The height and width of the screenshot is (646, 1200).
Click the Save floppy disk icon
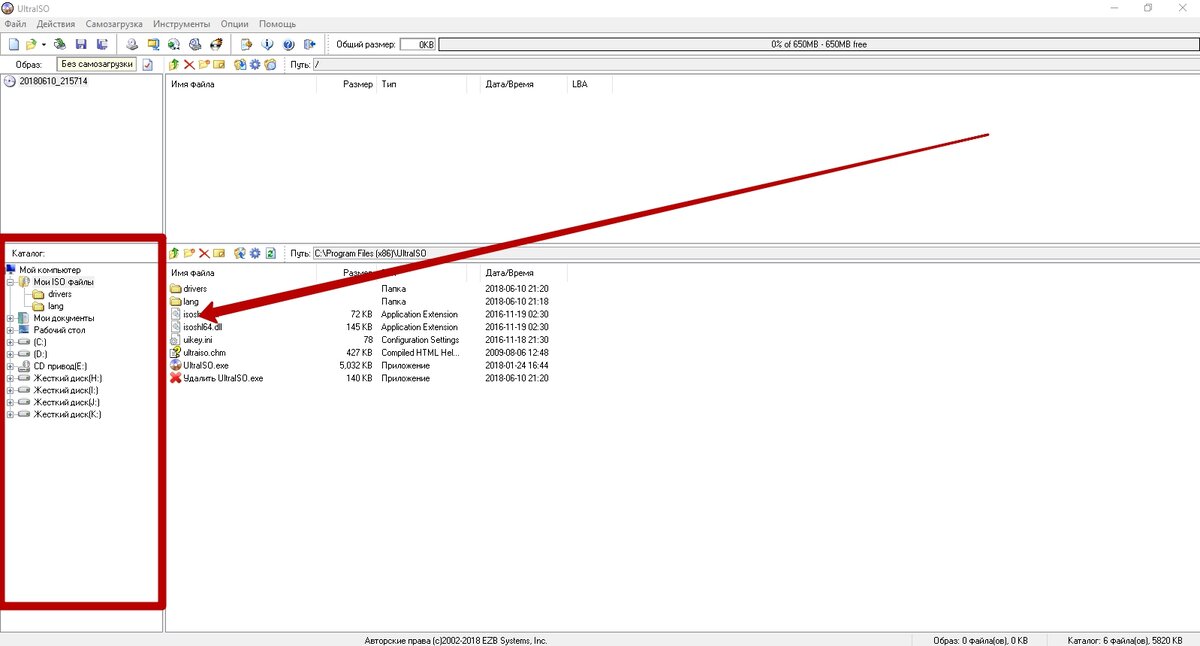click(81, 44)
